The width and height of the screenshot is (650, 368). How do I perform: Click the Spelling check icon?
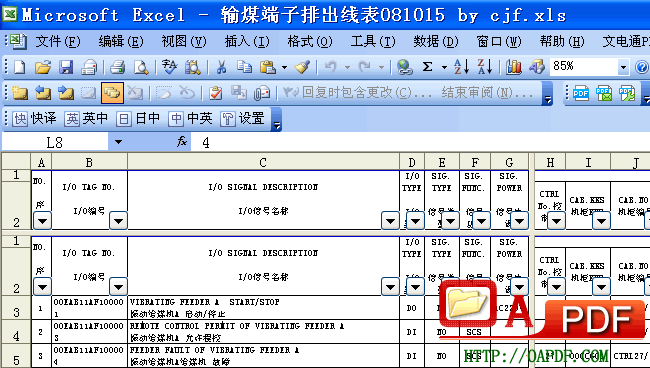click(169, 67)
